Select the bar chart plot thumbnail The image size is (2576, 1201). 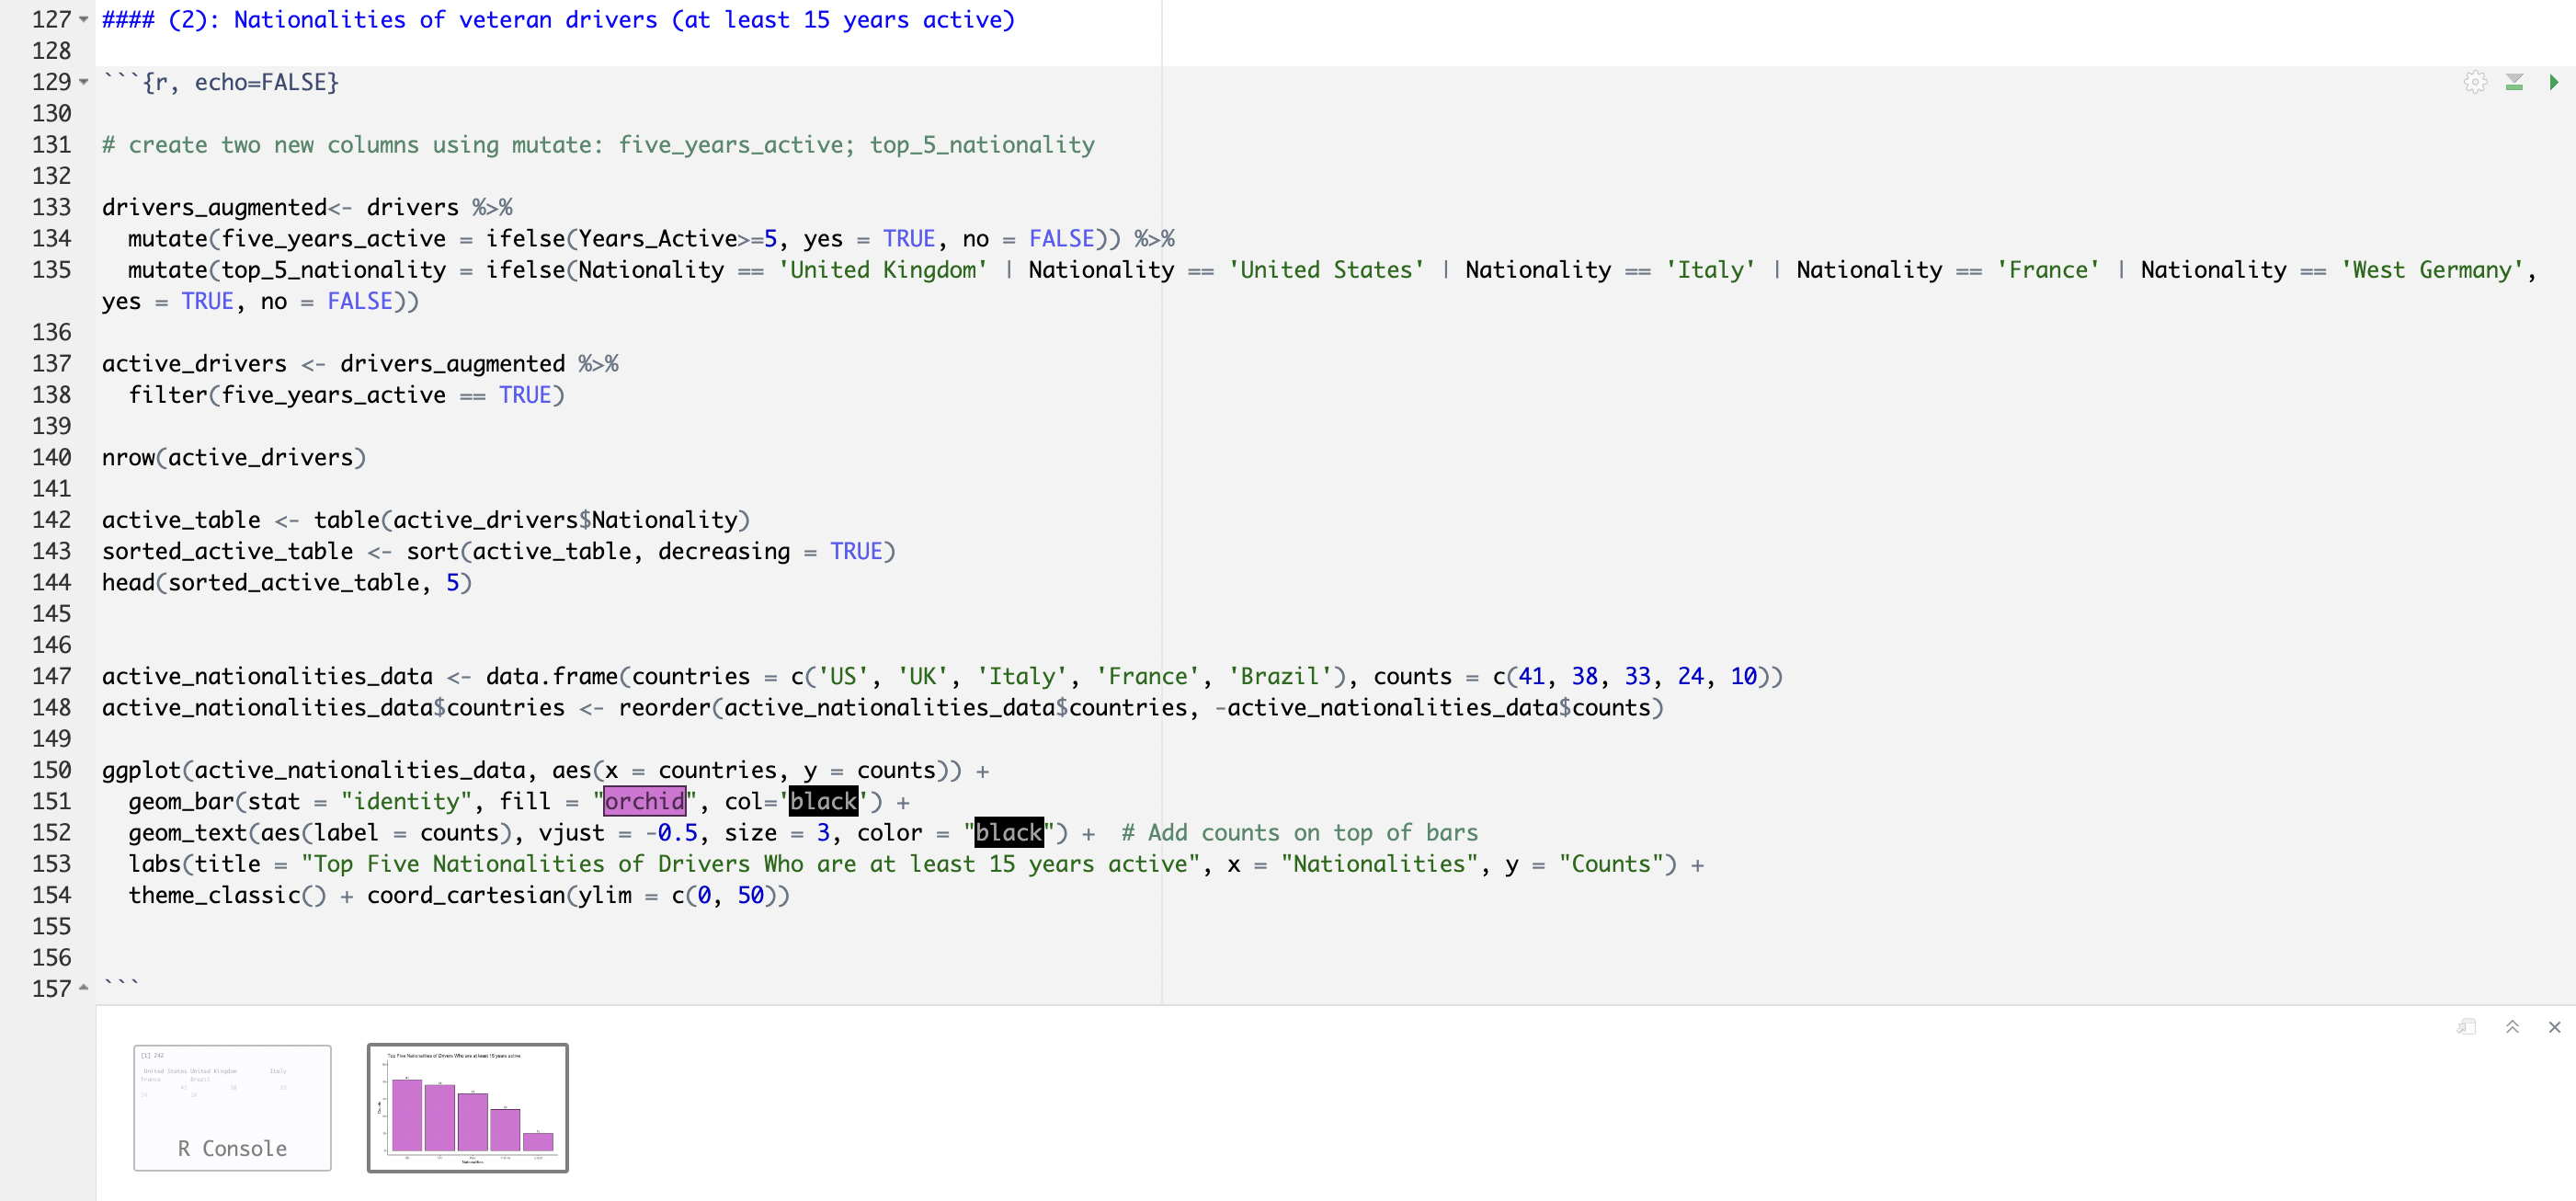467,1107
